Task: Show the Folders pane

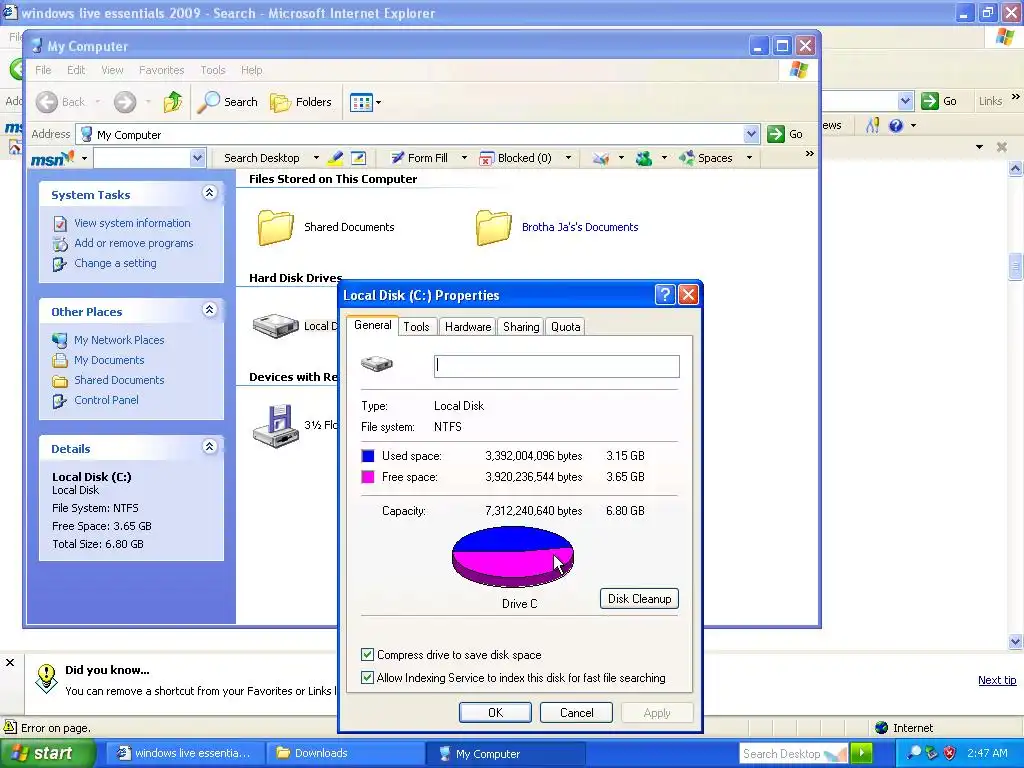Action: (x=301, y=102)
